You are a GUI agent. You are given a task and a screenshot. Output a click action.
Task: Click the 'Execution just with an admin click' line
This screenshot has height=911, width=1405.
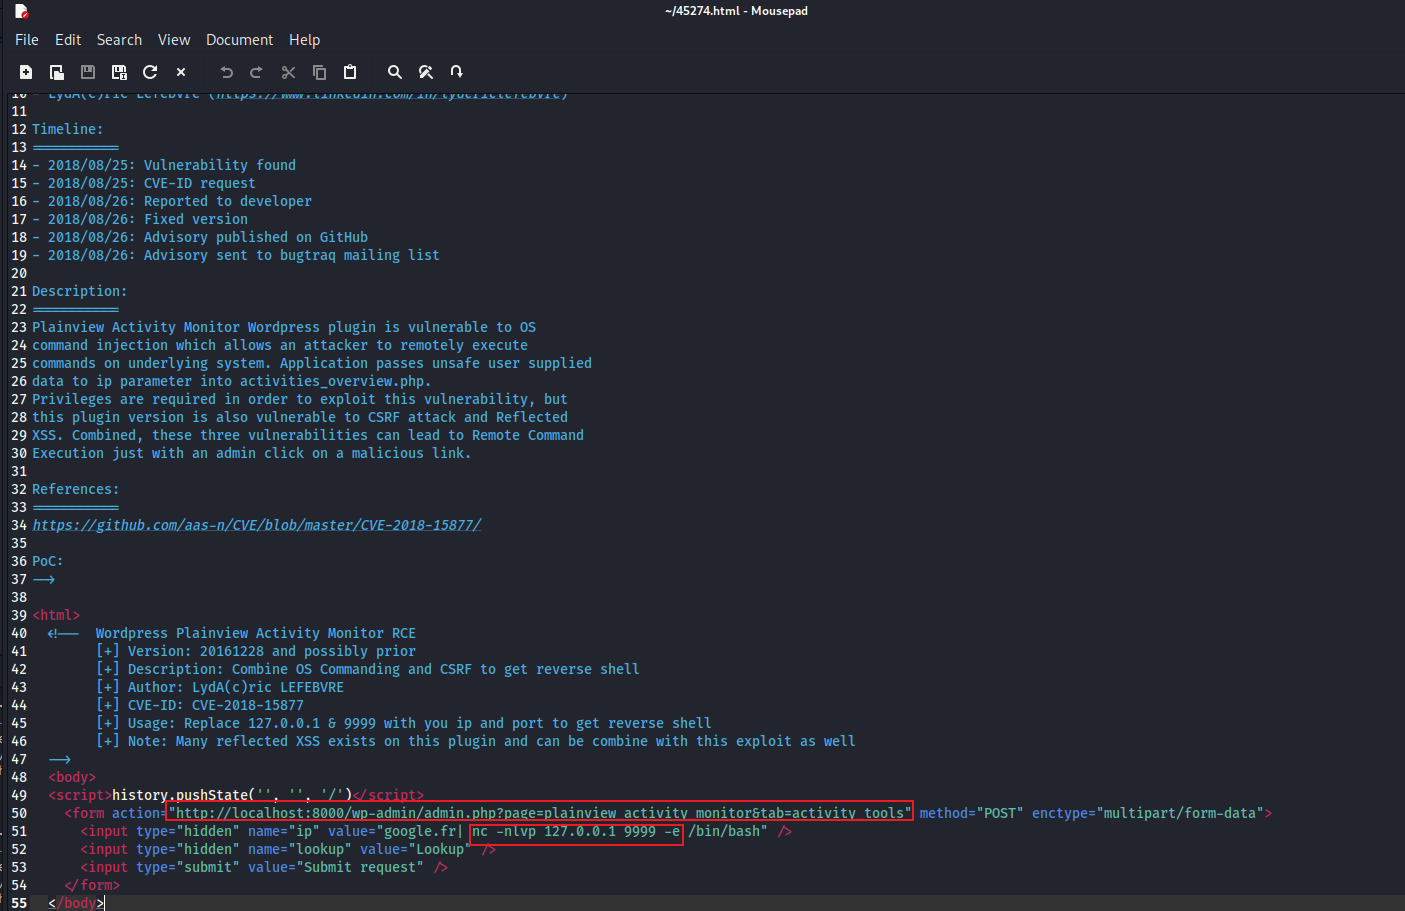click(x=252, y=453)
